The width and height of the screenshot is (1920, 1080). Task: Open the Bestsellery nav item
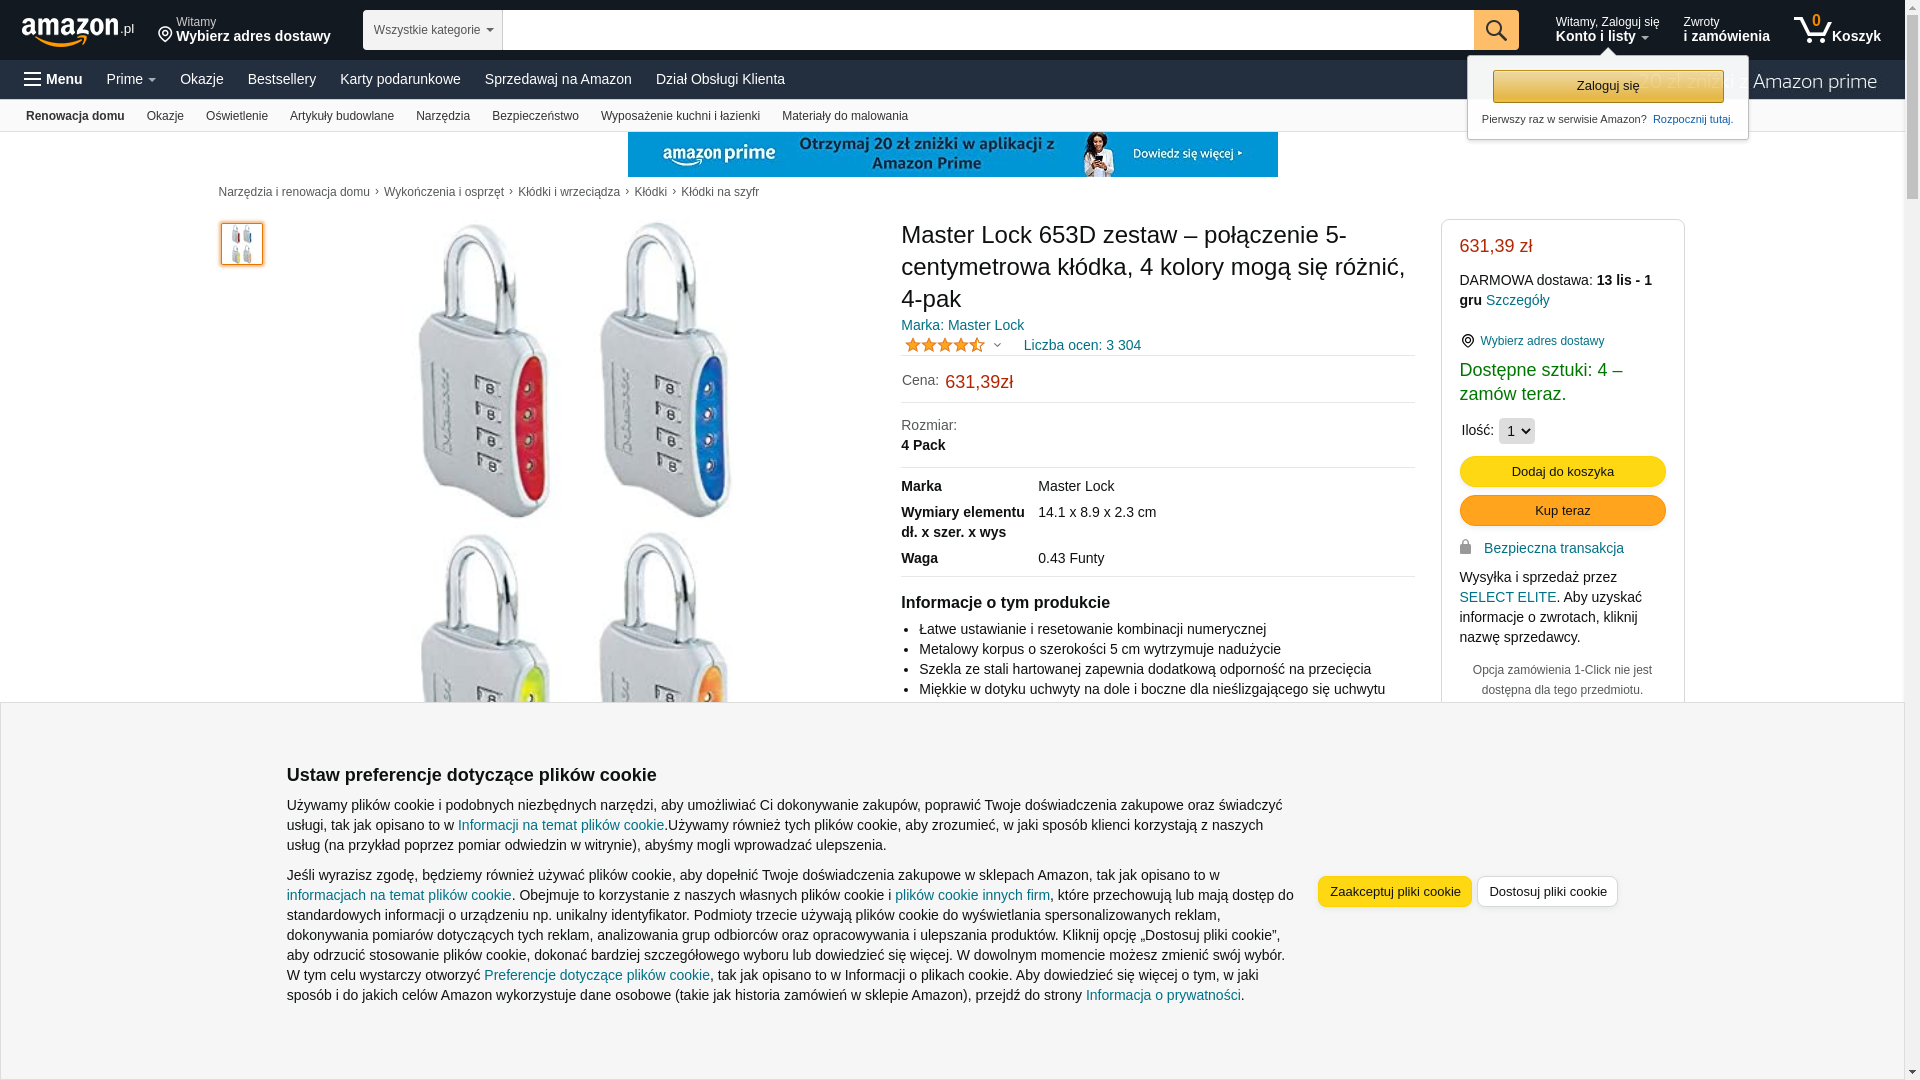coord(282,79)
